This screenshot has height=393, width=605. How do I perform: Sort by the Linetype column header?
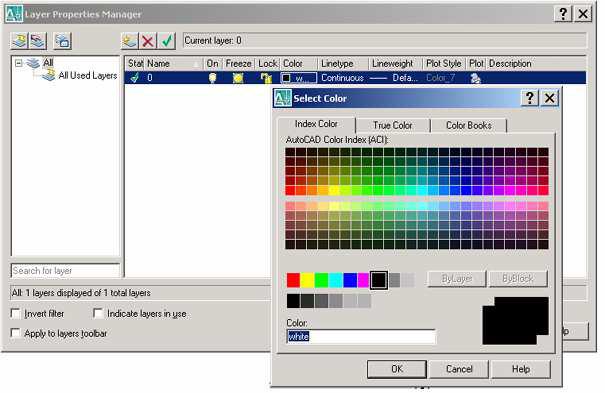tap(343, 64)
